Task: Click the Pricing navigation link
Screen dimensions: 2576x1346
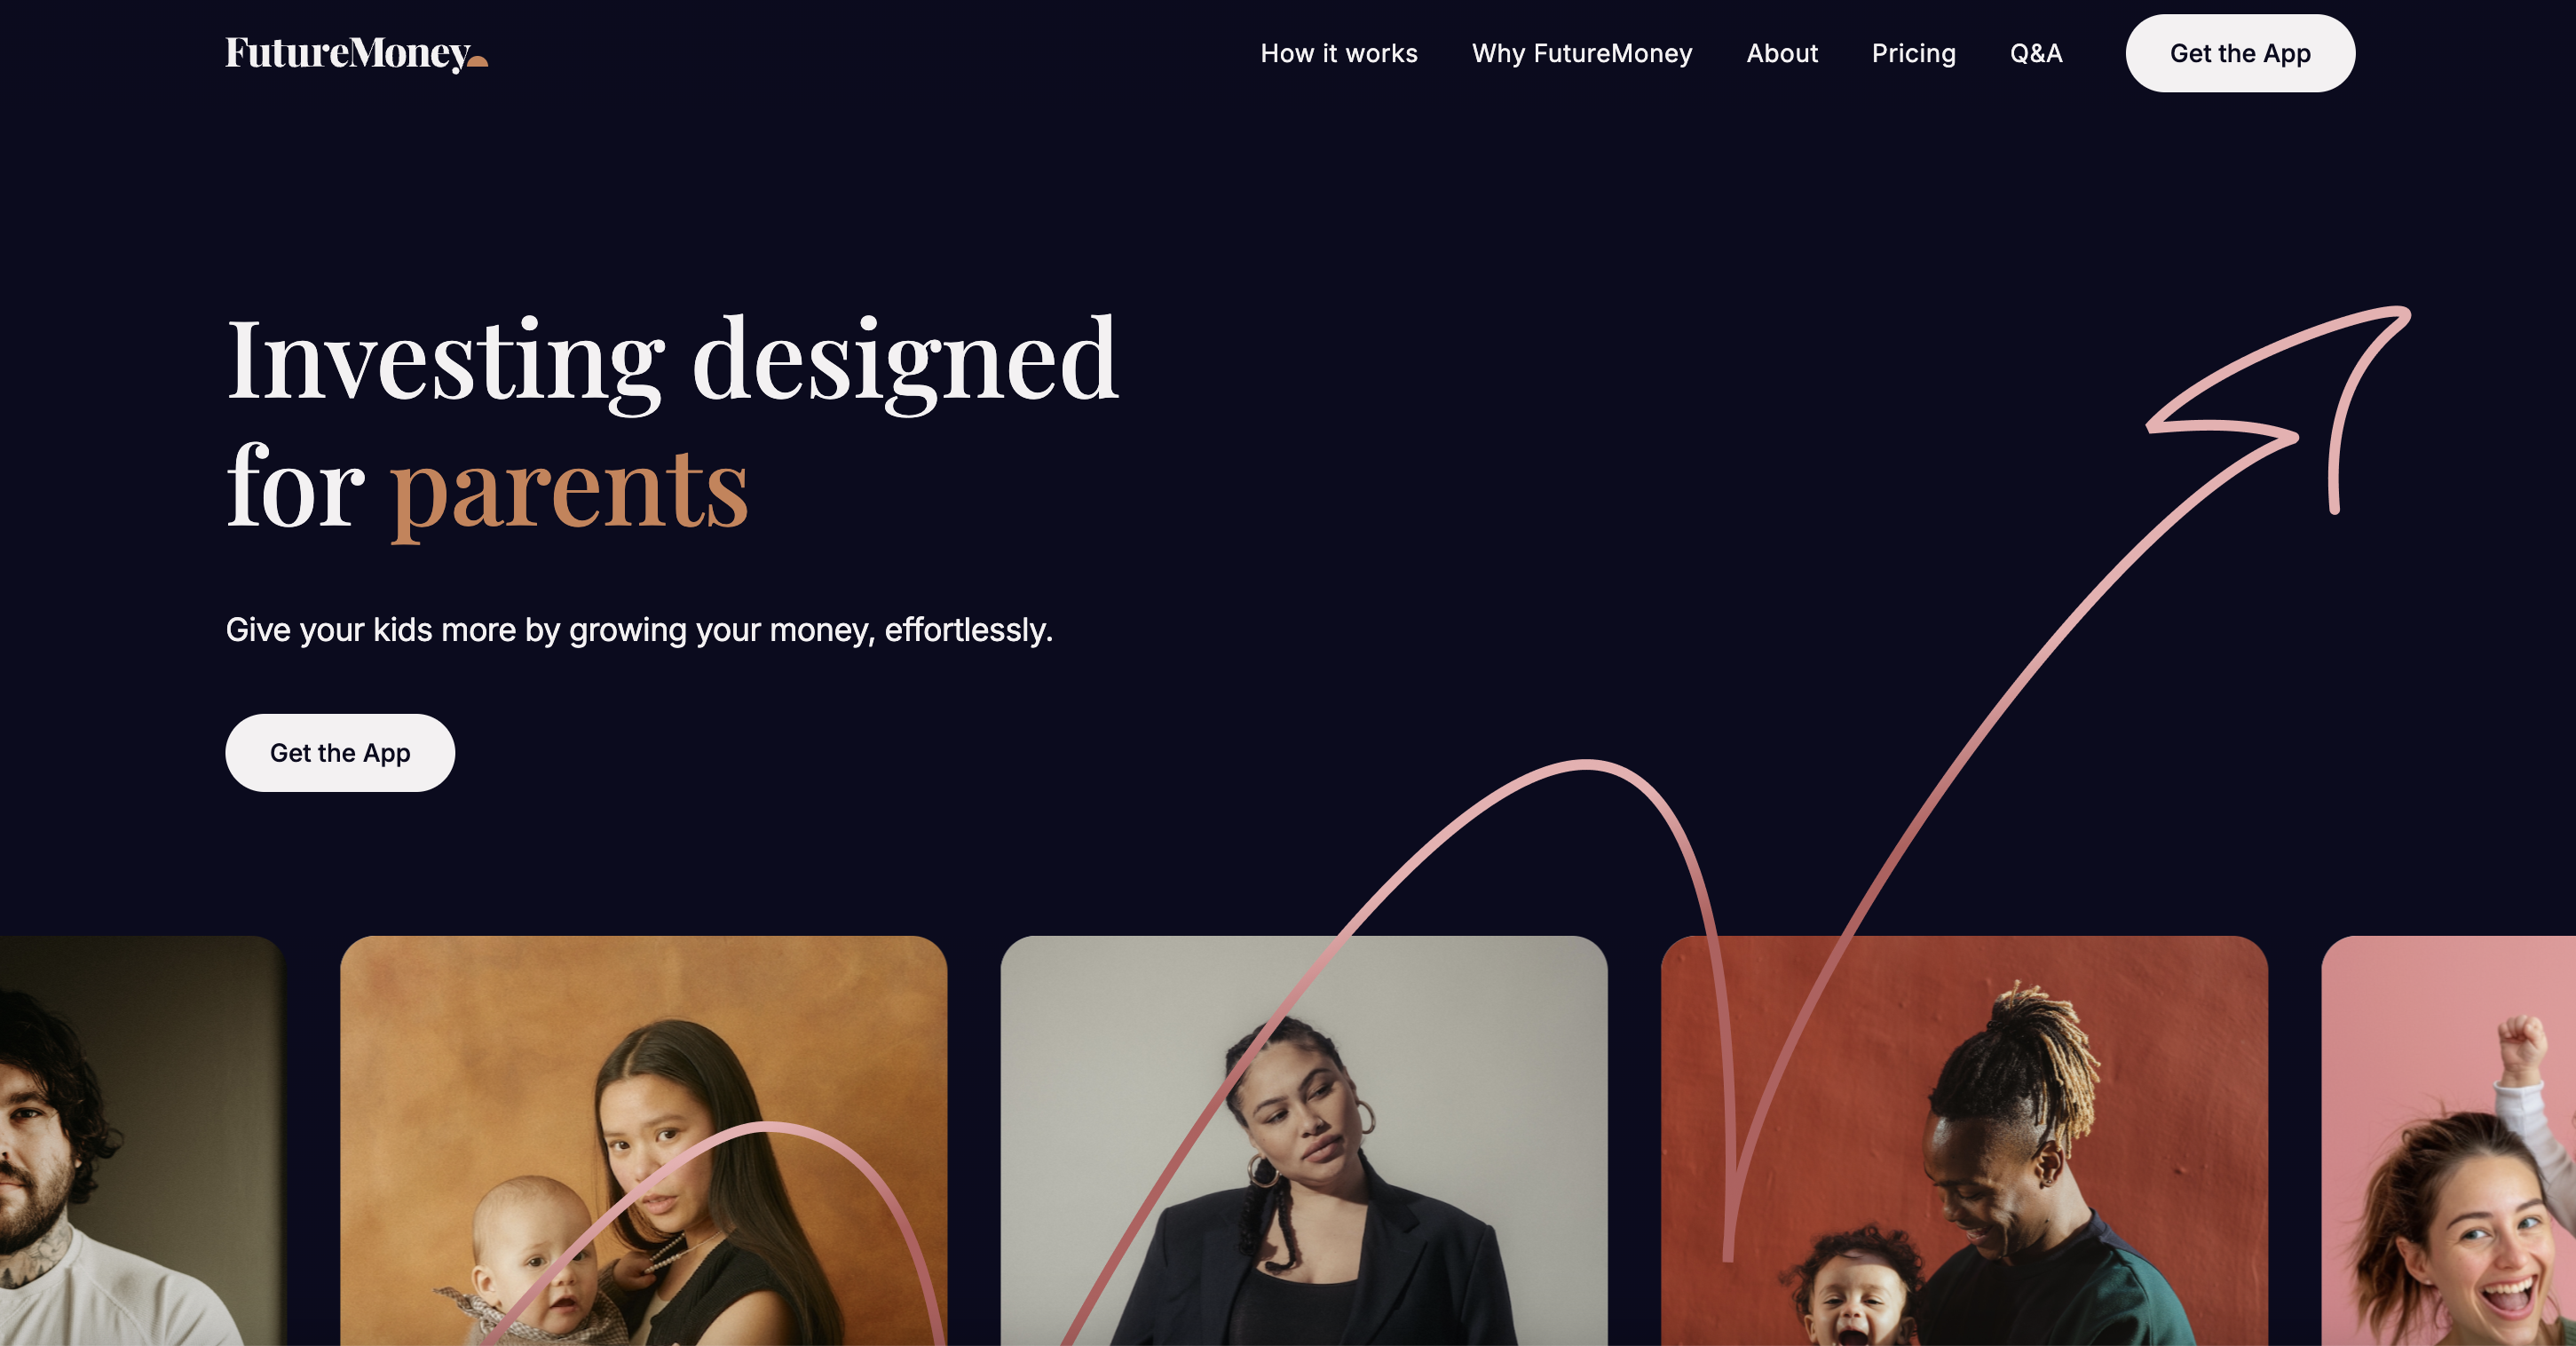Action: 1913,52
